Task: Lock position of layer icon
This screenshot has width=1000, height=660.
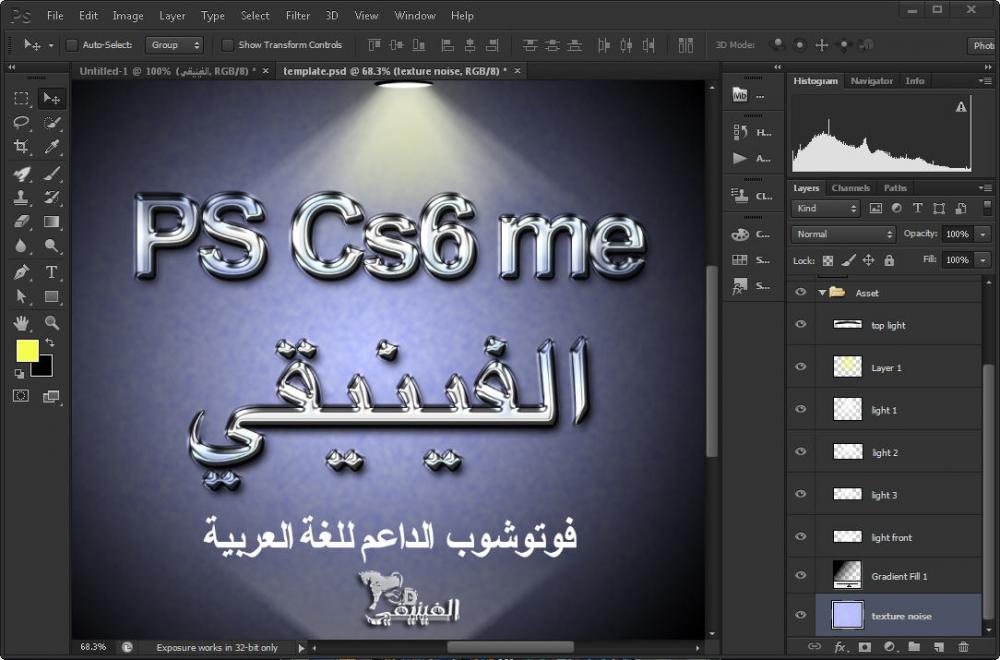Action: tap(868, 260)
